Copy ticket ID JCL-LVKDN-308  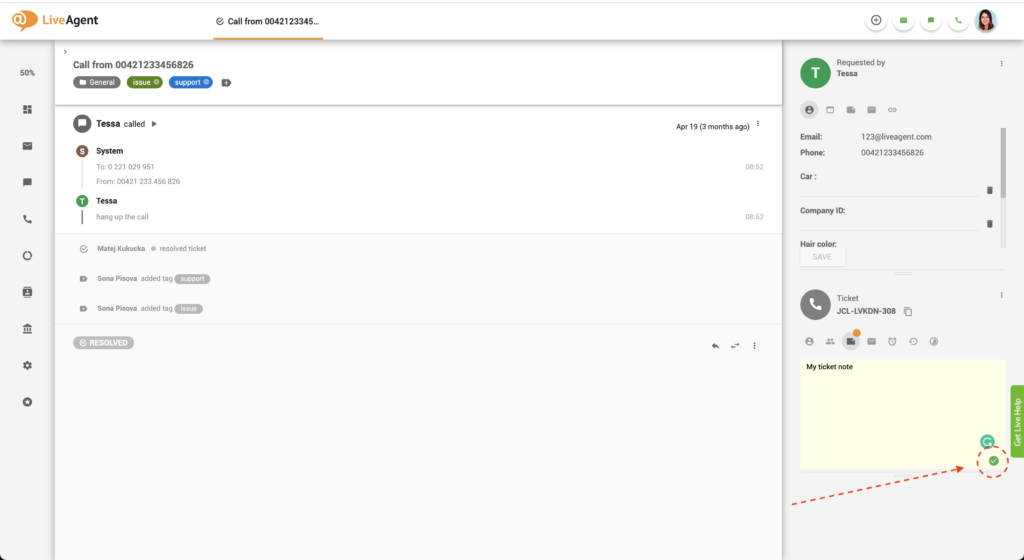[x=907, y=312]
